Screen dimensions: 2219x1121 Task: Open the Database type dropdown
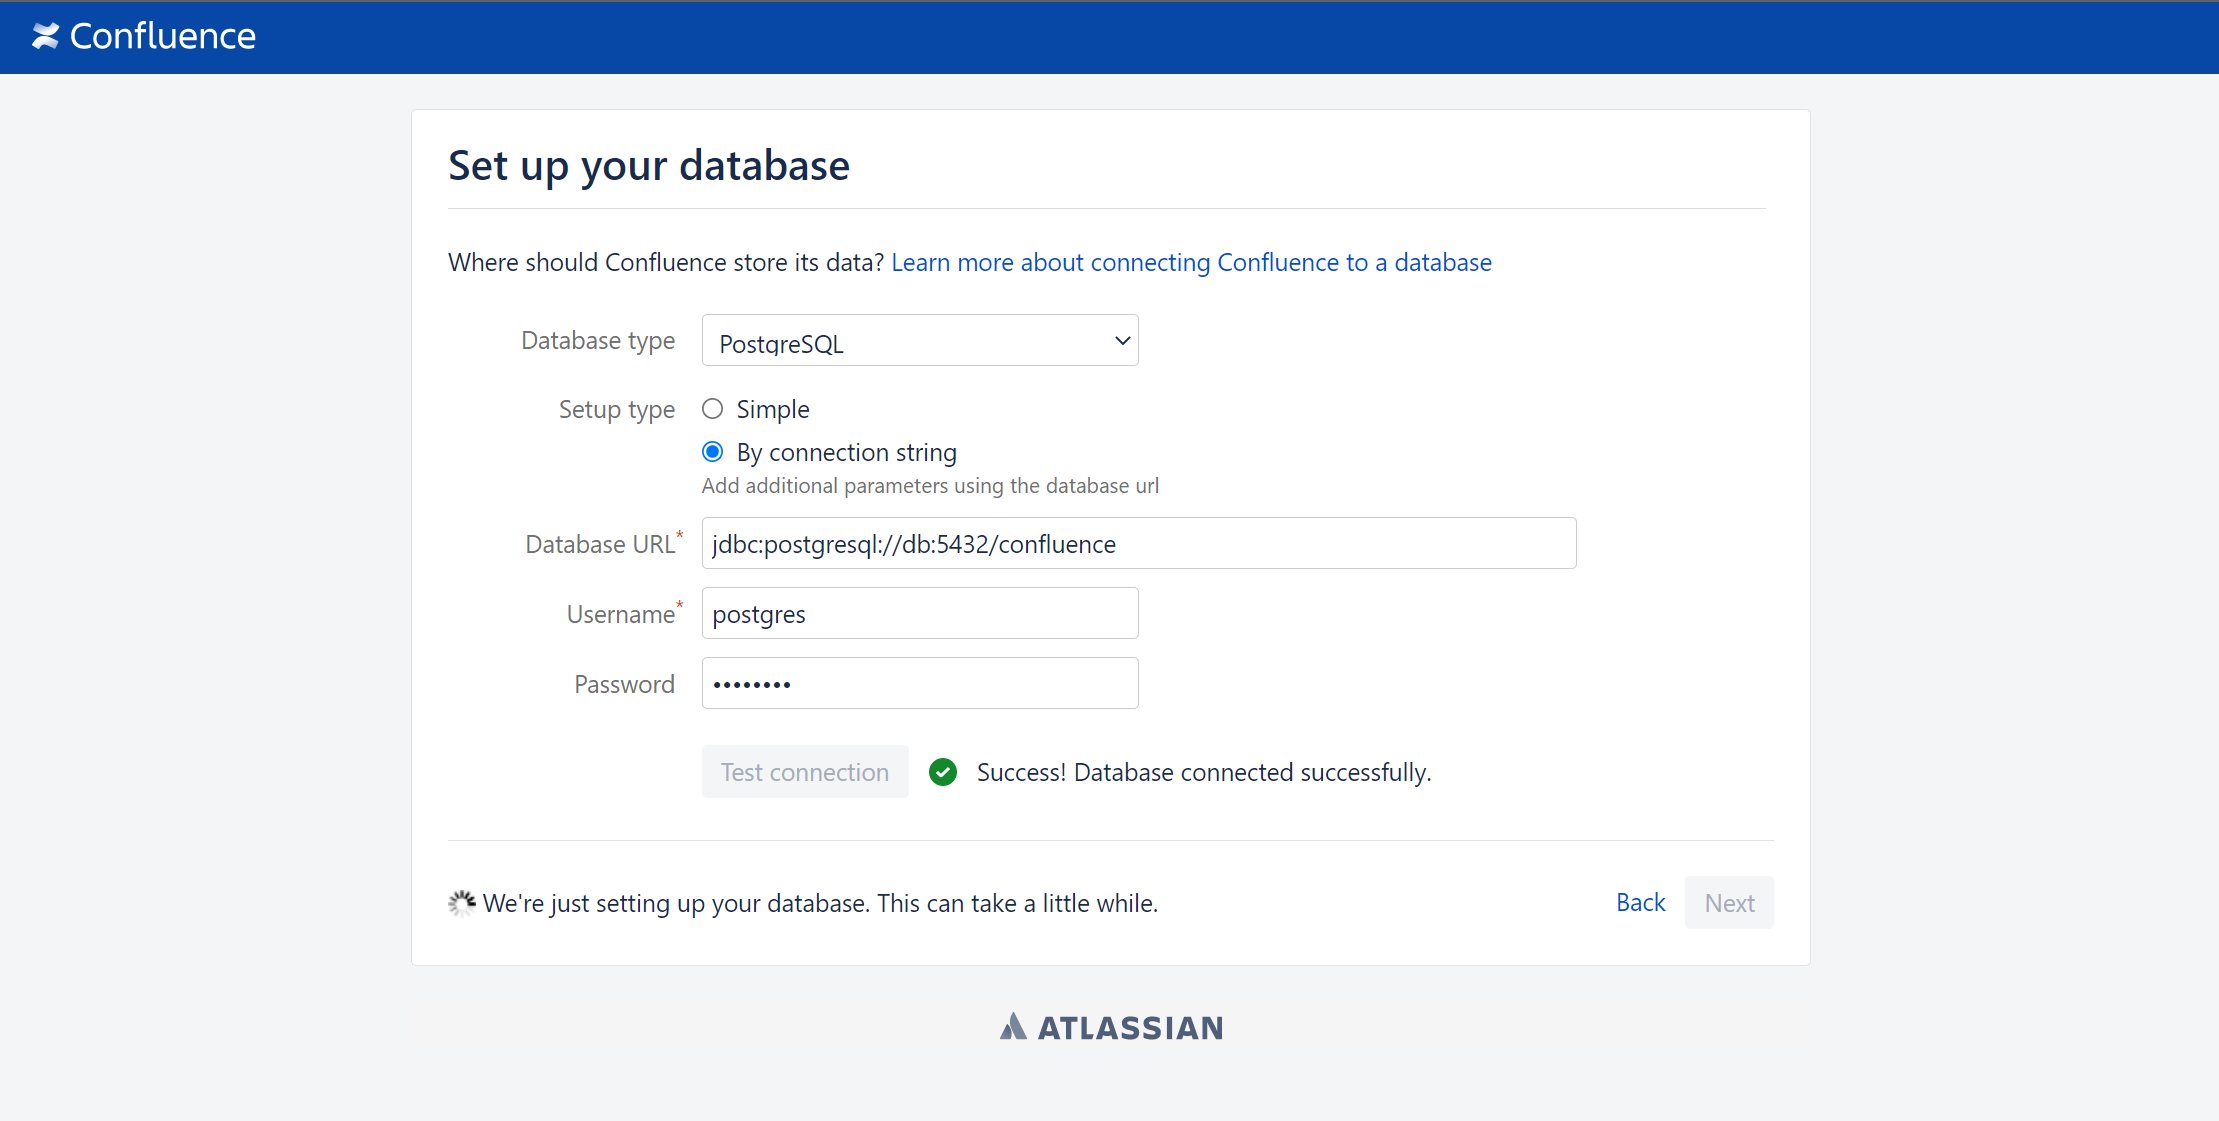[918, 341]
